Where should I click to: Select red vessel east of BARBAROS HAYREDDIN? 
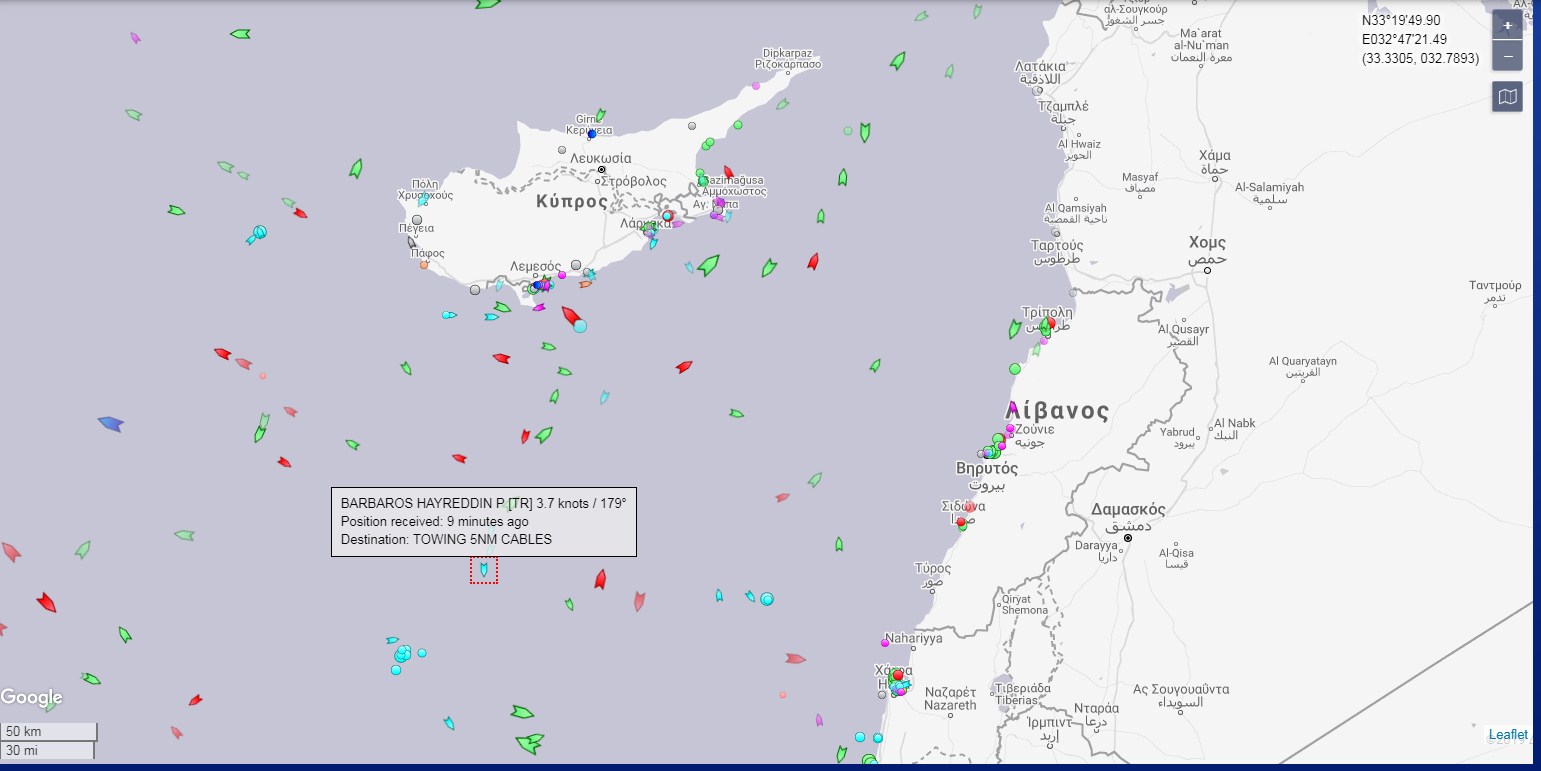coord(600,579)
